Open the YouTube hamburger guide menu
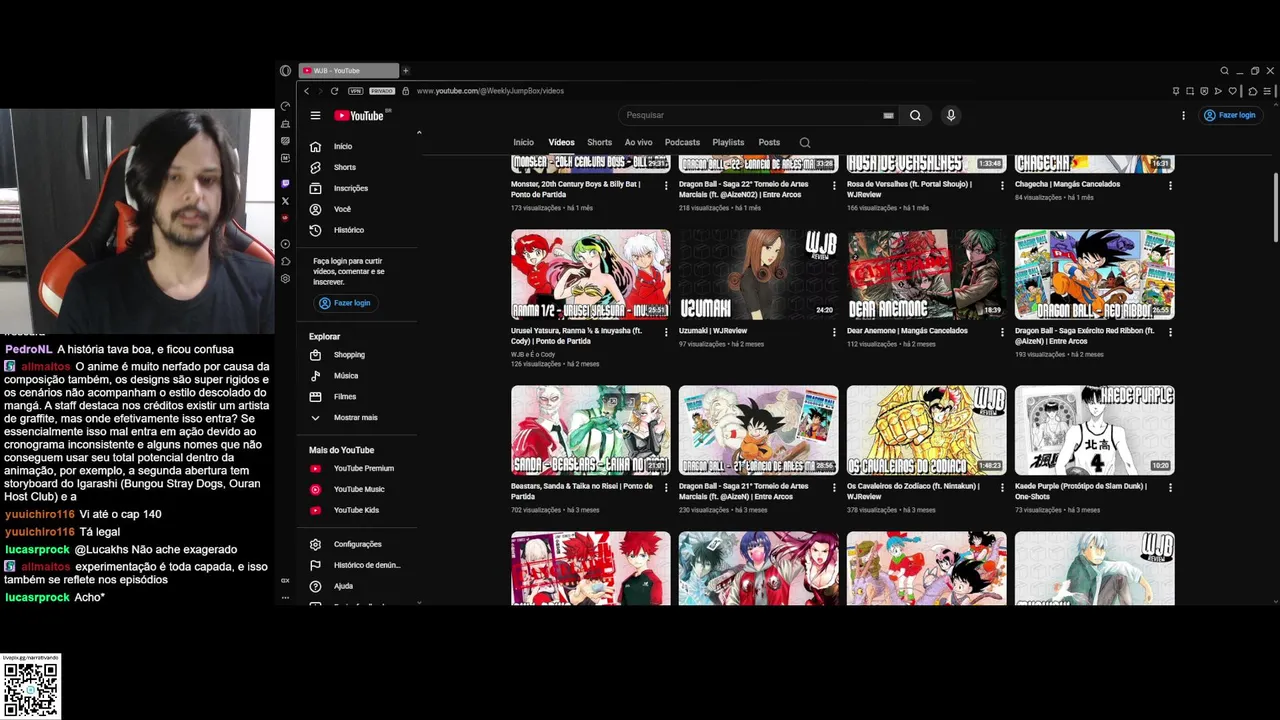The height and width of the screenshot is (720, 1280). tap(315, 116)
